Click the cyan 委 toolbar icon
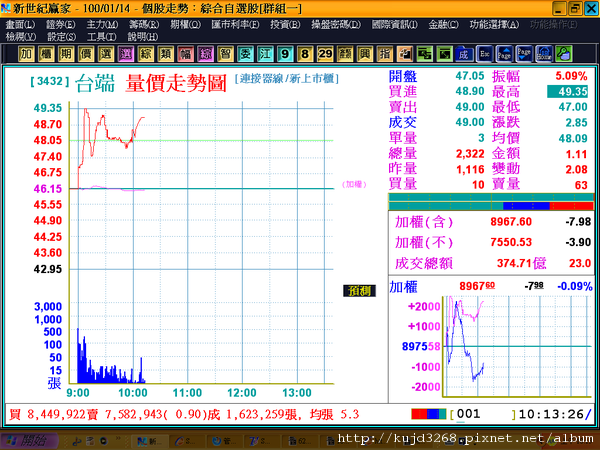The width and height of the screenshot is (600, 450). pyautogui.click(x=245, y=54)
